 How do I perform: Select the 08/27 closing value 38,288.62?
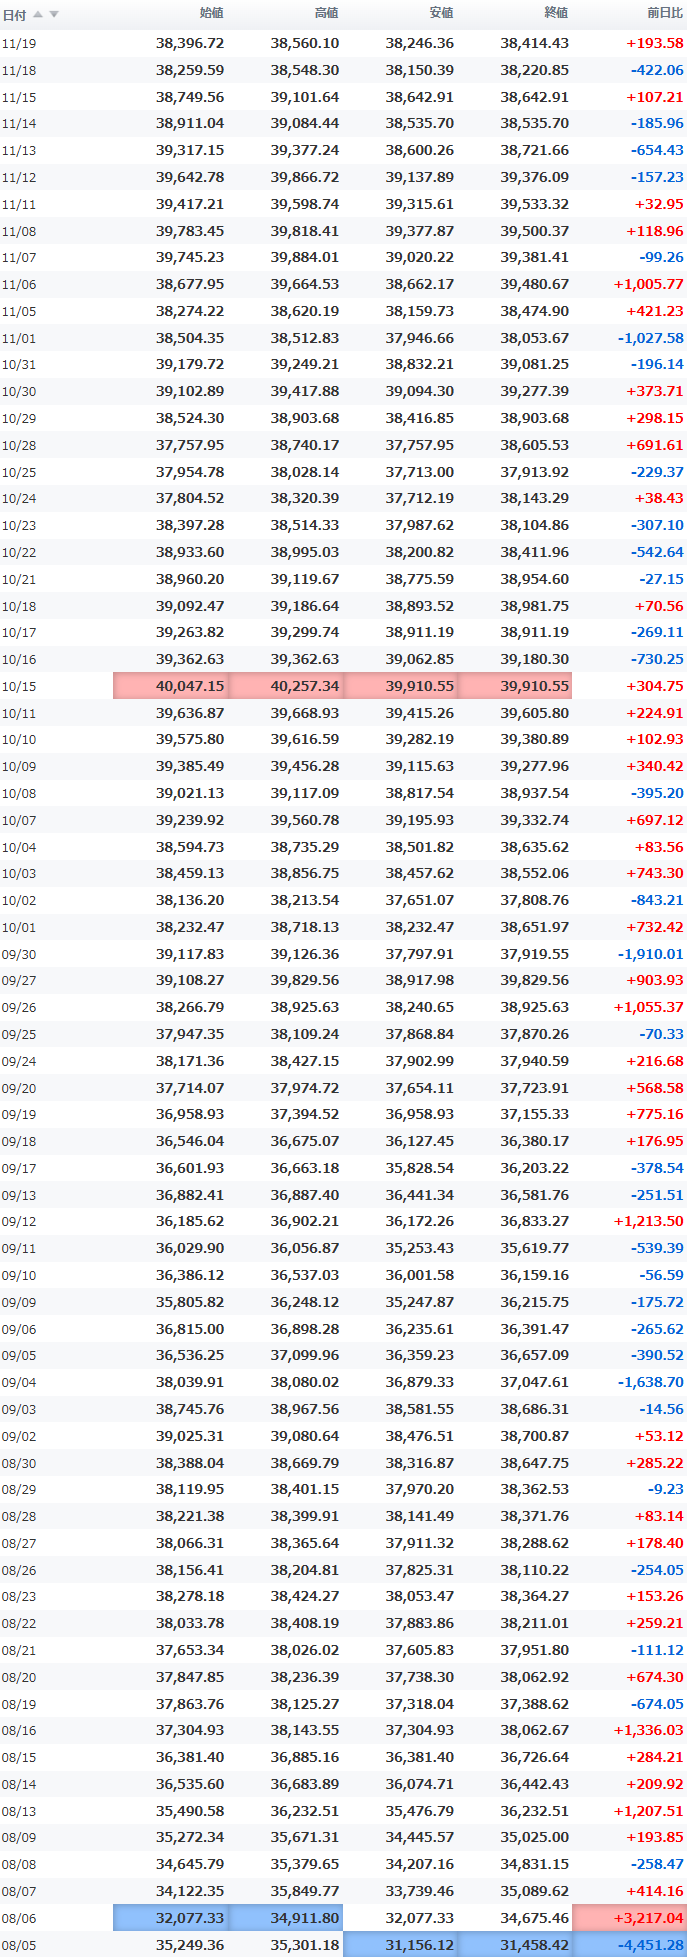[535, 1543]
